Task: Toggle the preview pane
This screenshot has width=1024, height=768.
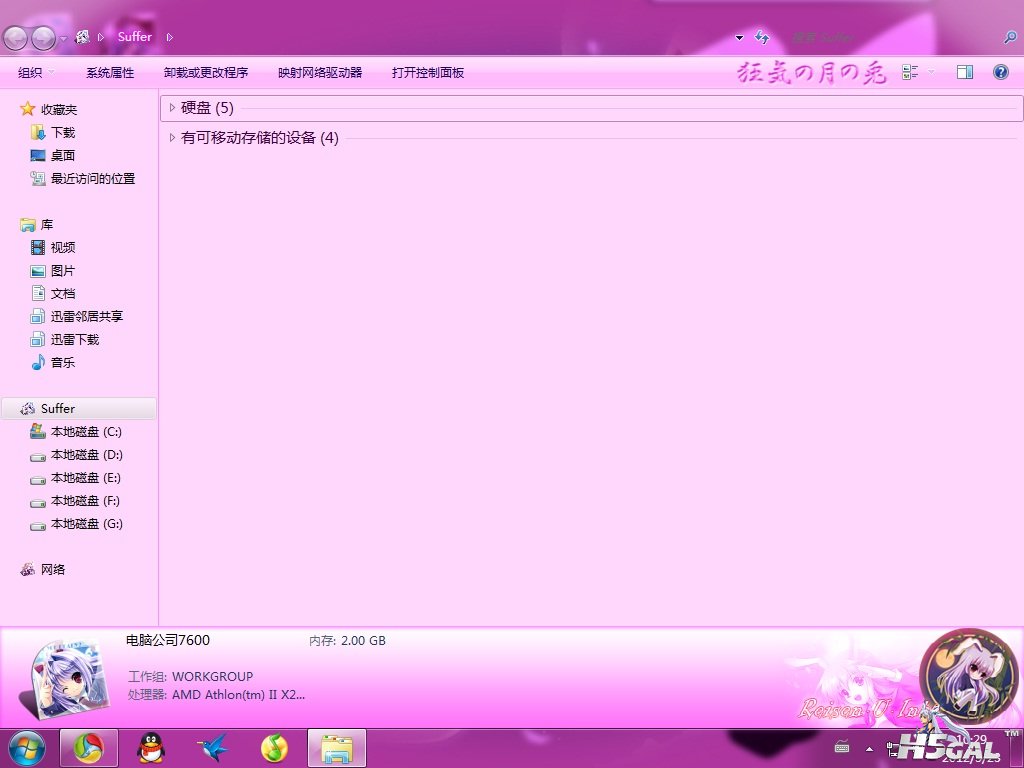Action: point(965,72)
